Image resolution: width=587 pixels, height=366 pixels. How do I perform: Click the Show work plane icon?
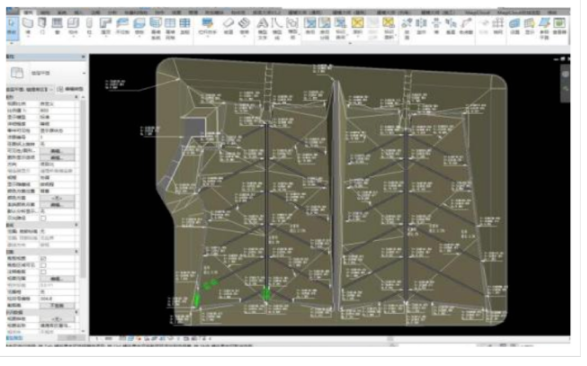tap(529, 26)
